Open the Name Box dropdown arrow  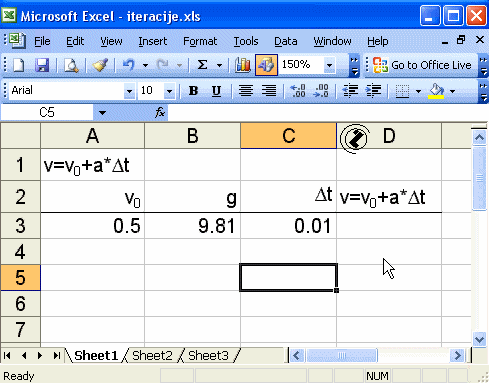102,113
